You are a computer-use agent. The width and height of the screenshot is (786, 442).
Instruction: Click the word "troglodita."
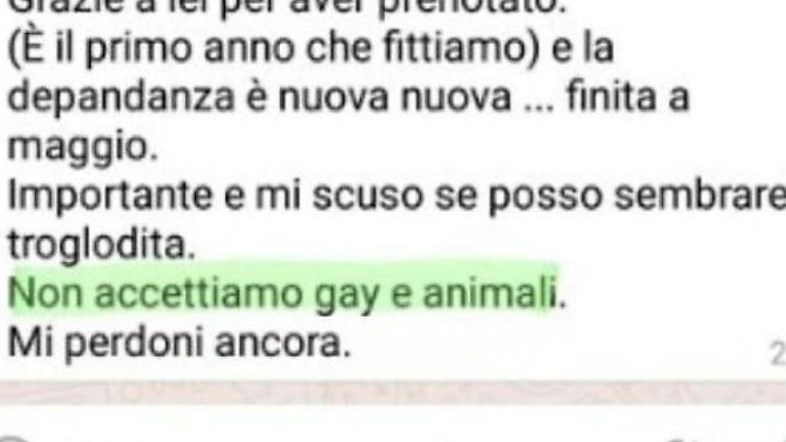coord(102,245)
